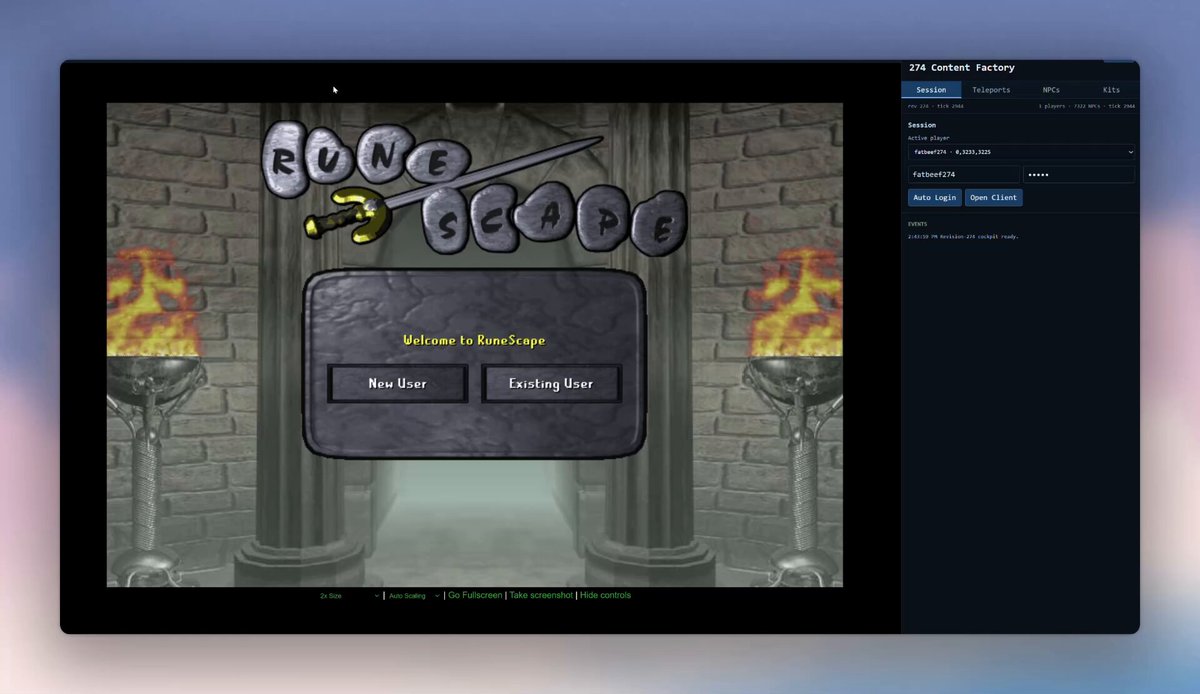Focus the fatbeef274 username field

[964, 174]
